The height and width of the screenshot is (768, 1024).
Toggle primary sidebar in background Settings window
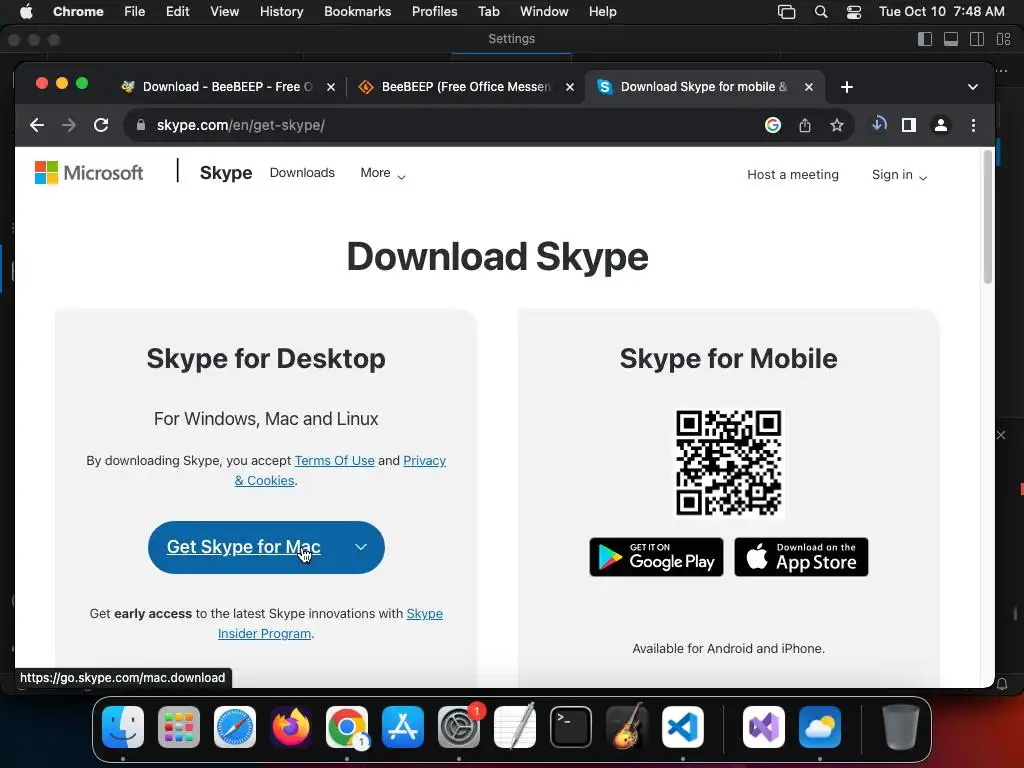pos(925,39)
